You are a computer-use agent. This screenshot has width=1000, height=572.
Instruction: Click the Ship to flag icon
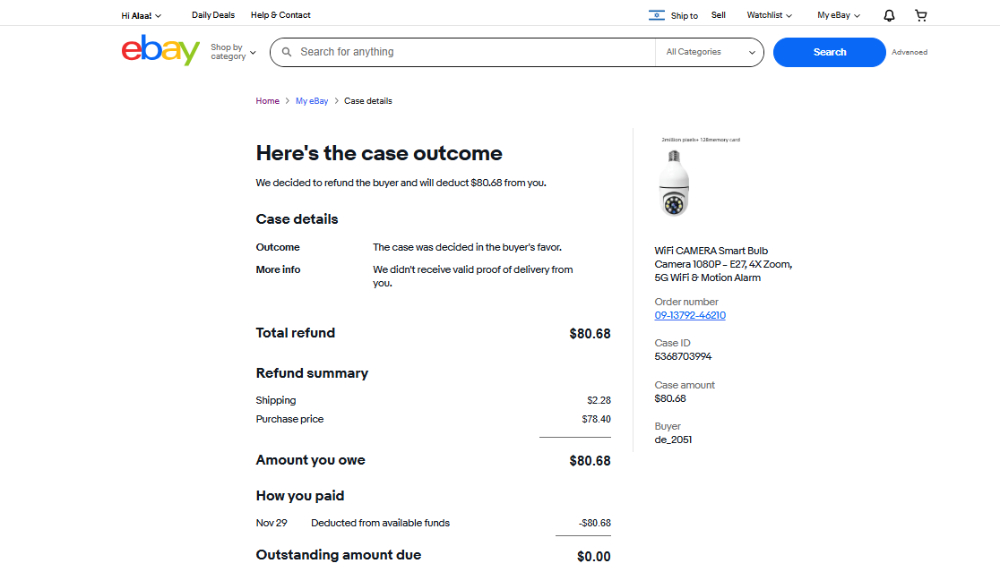point(656,15)
